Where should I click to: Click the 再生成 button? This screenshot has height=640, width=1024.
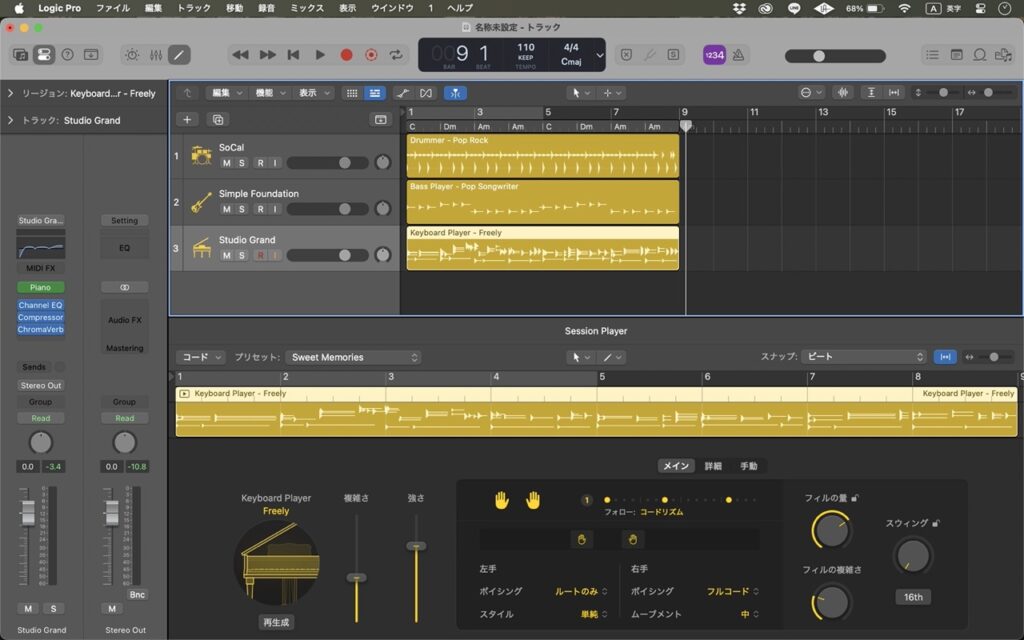(x=276, y=622)
